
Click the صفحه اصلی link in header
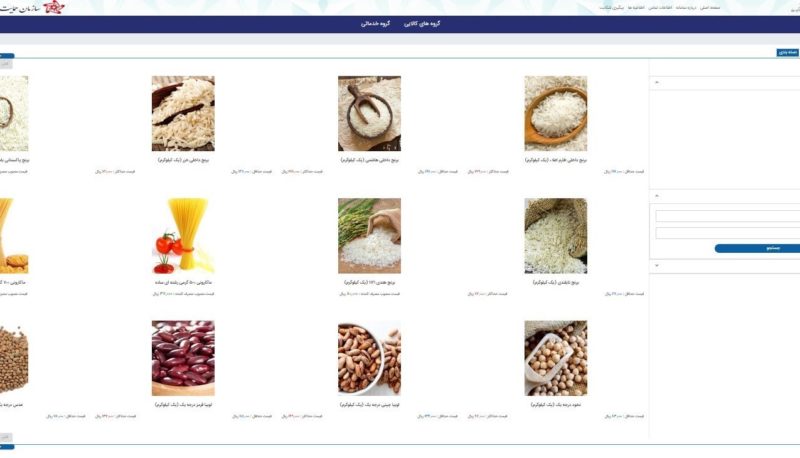(x=710, y=8)
